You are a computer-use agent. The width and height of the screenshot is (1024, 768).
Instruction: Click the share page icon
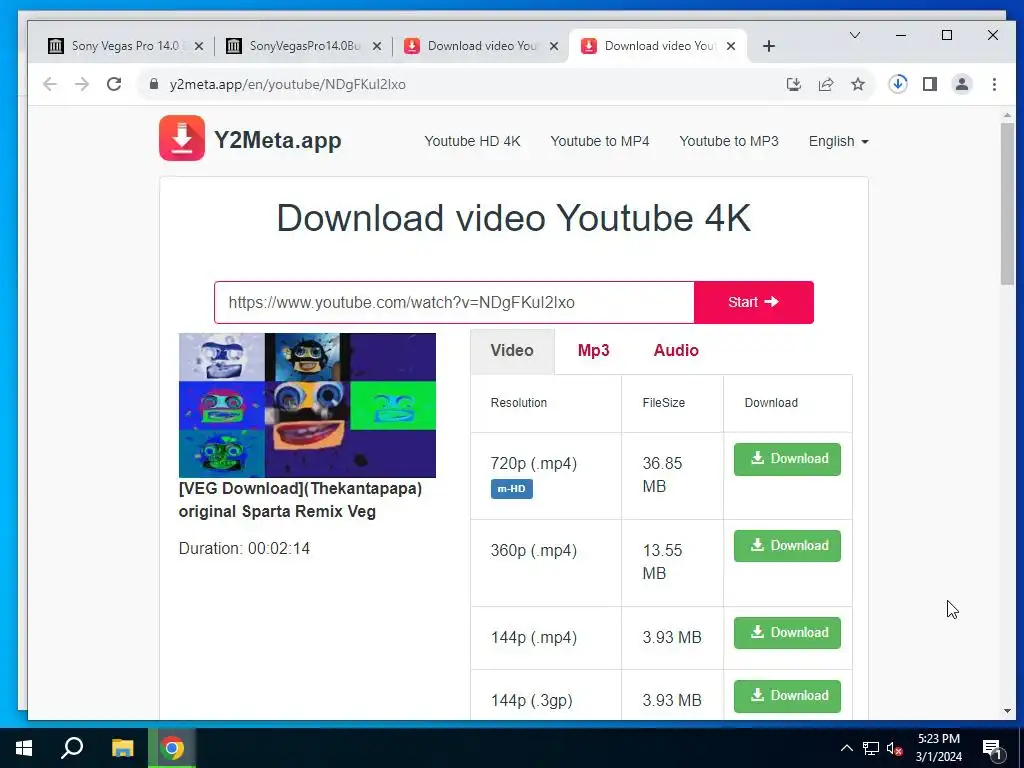[x=826, y=84]
